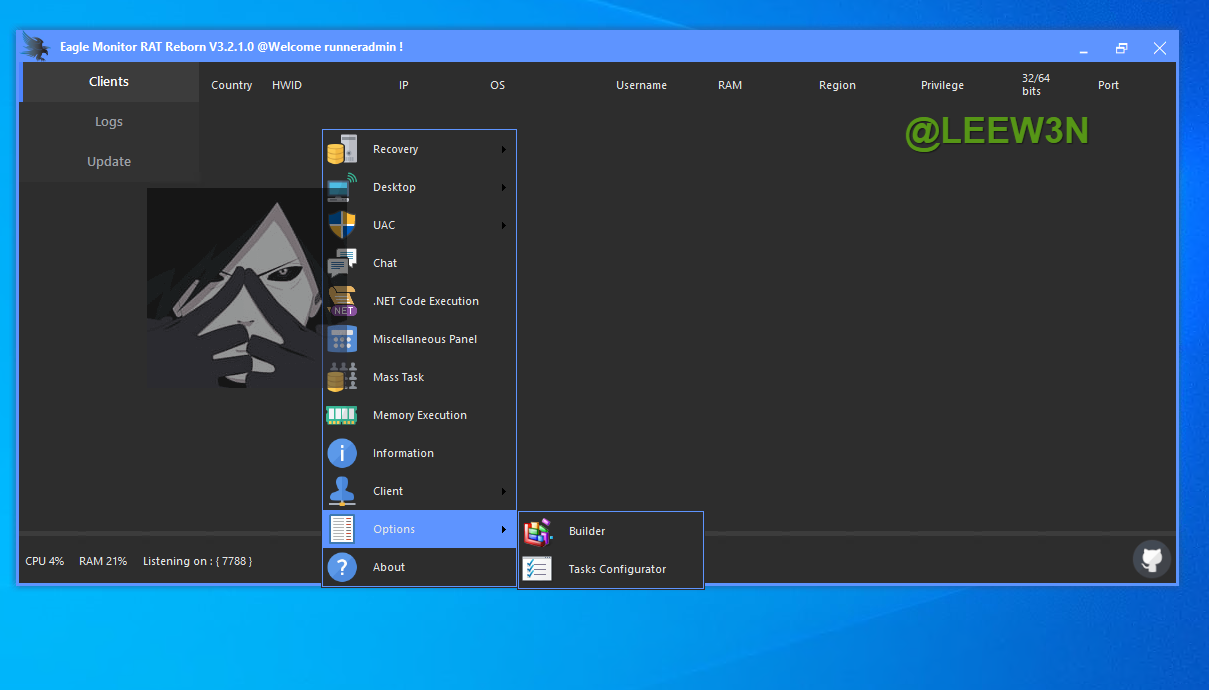Choose .NET Code Execution from the menu
Image resolution: width=1209 pixels, height=690 pixels.
click(425, 301)
